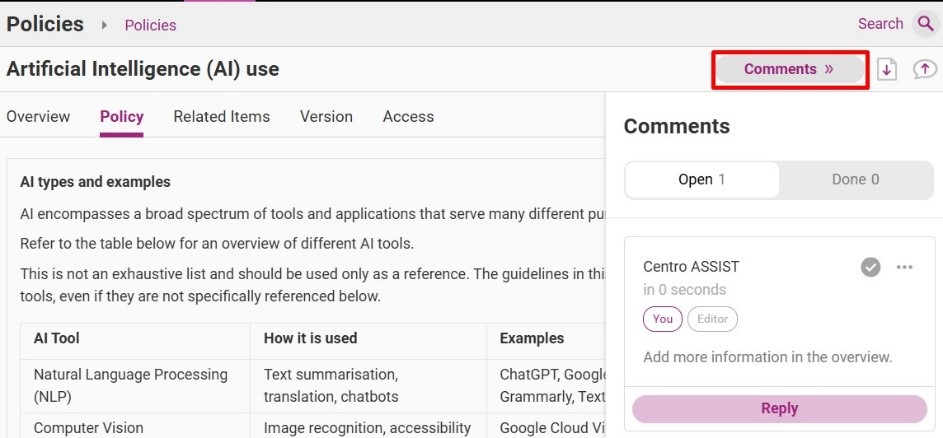Open the Access tab
943x438 pixels.
click(408, 116)
